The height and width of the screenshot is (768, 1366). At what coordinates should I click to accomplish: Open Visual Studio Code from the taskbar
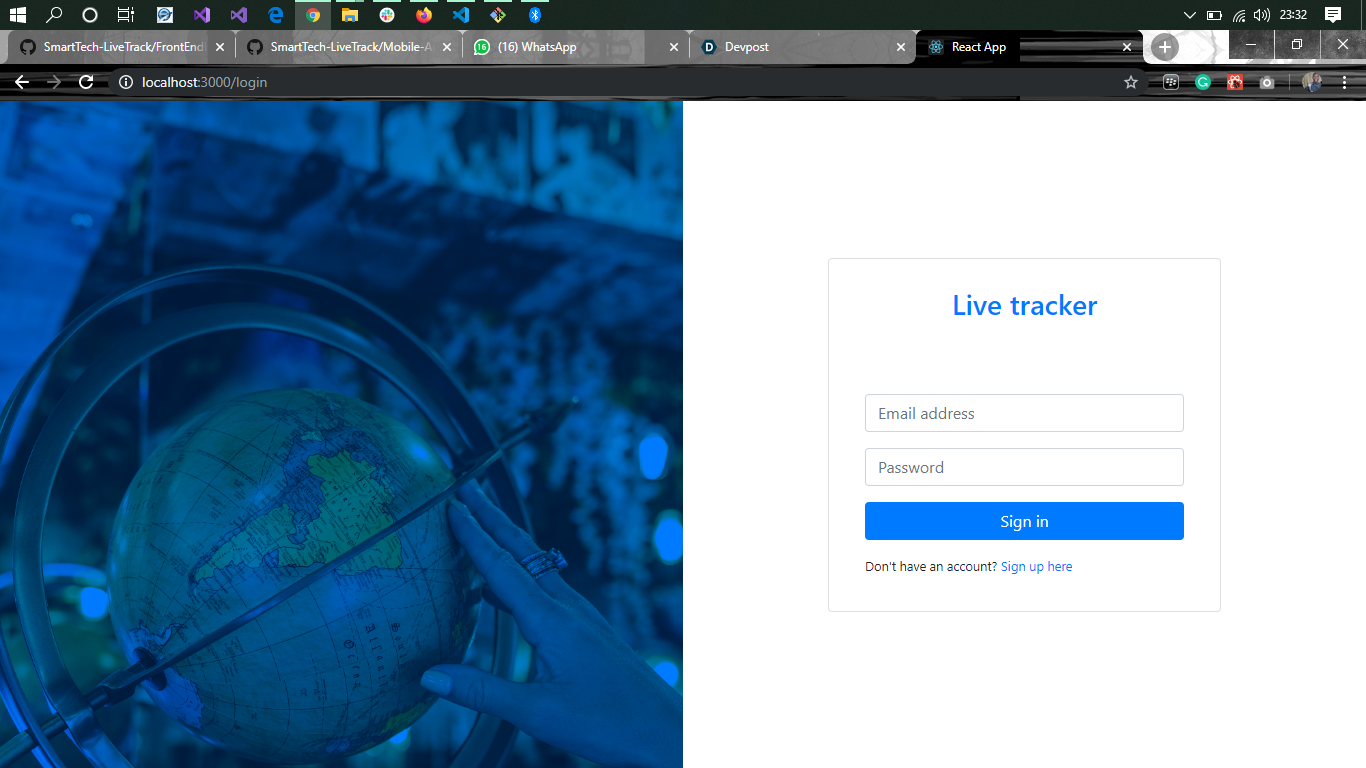tap(460, 15)
